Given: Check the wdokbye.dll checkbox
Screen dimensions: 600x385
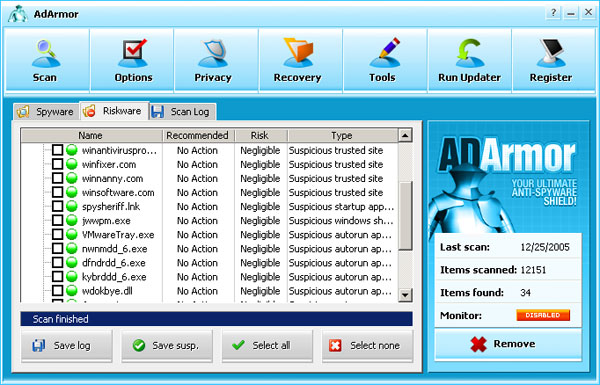Looking at the screenshot, I should tap(57, 290).
